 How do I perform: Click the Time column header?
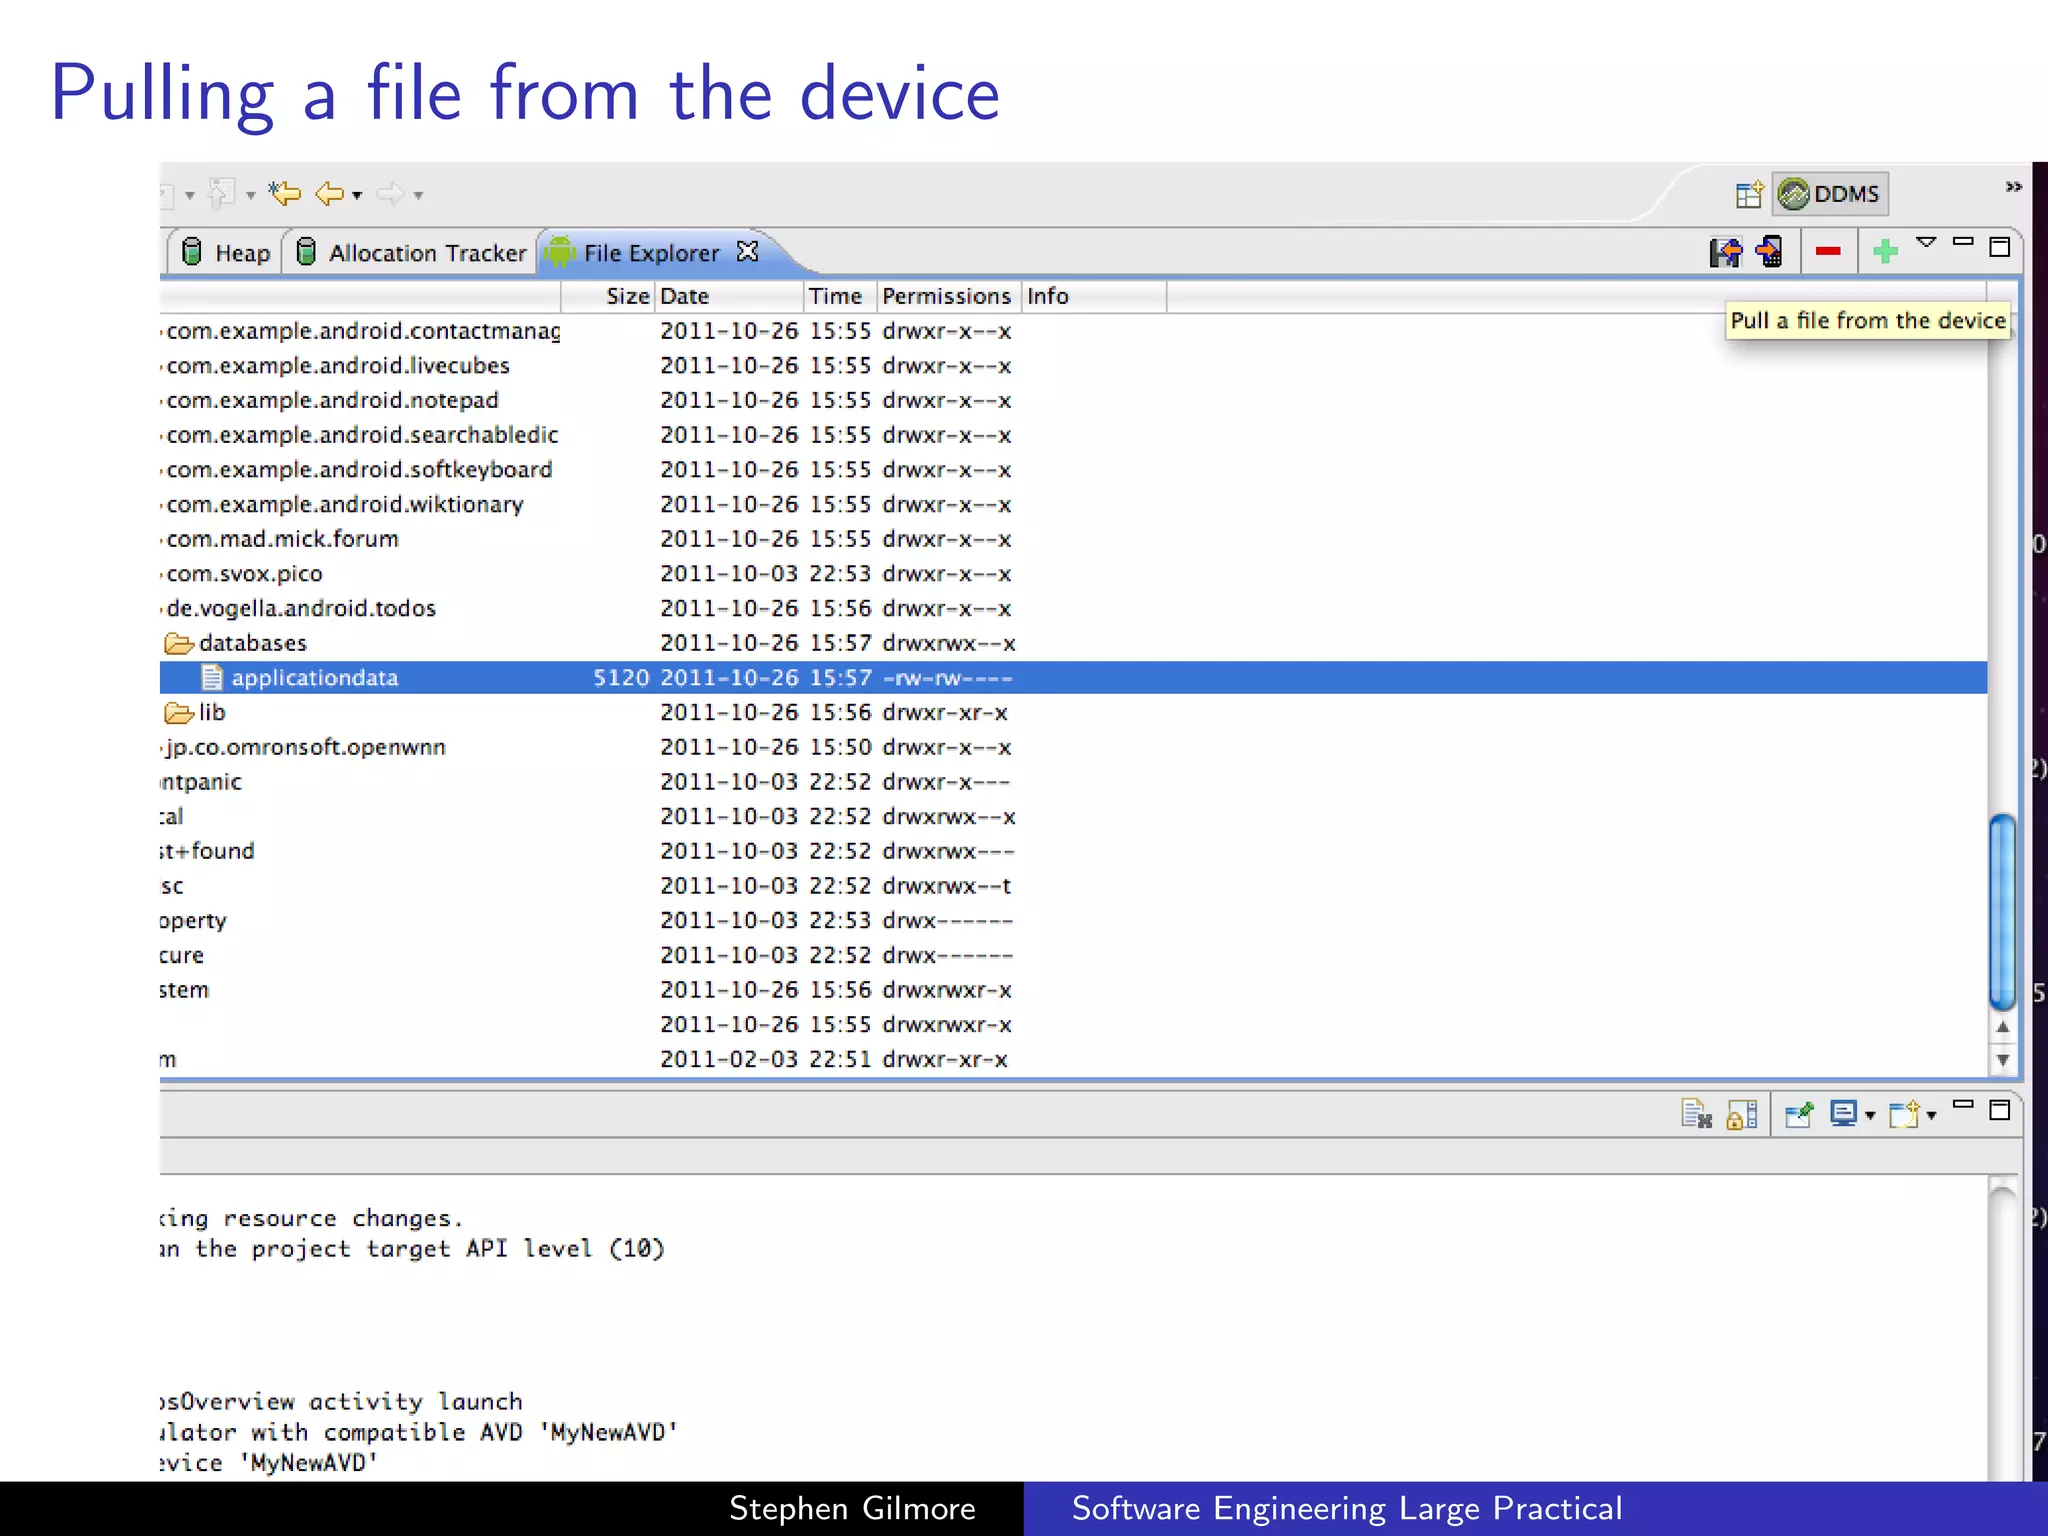tap(840, 296)
